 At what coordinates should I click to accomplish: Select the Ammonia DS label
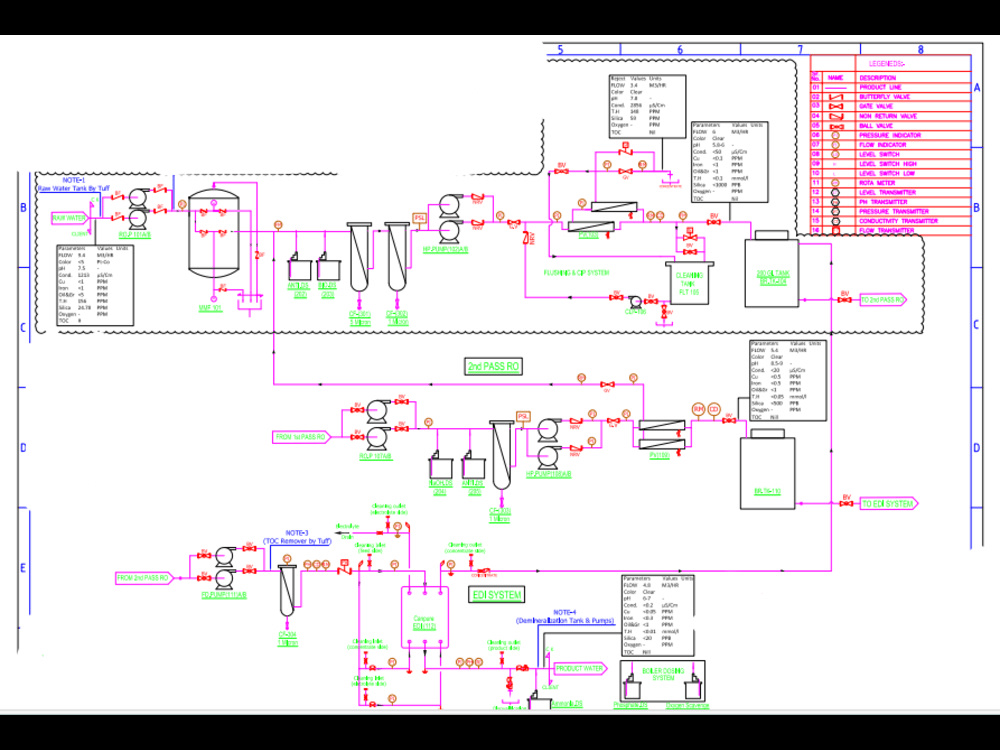(568, 704)
